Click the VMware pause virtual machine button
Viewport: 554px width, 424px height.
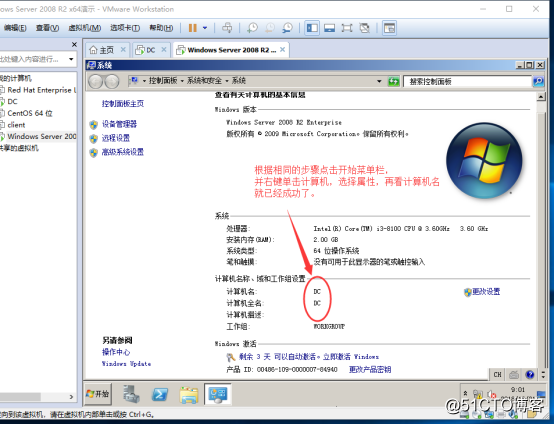click(193, 28)
